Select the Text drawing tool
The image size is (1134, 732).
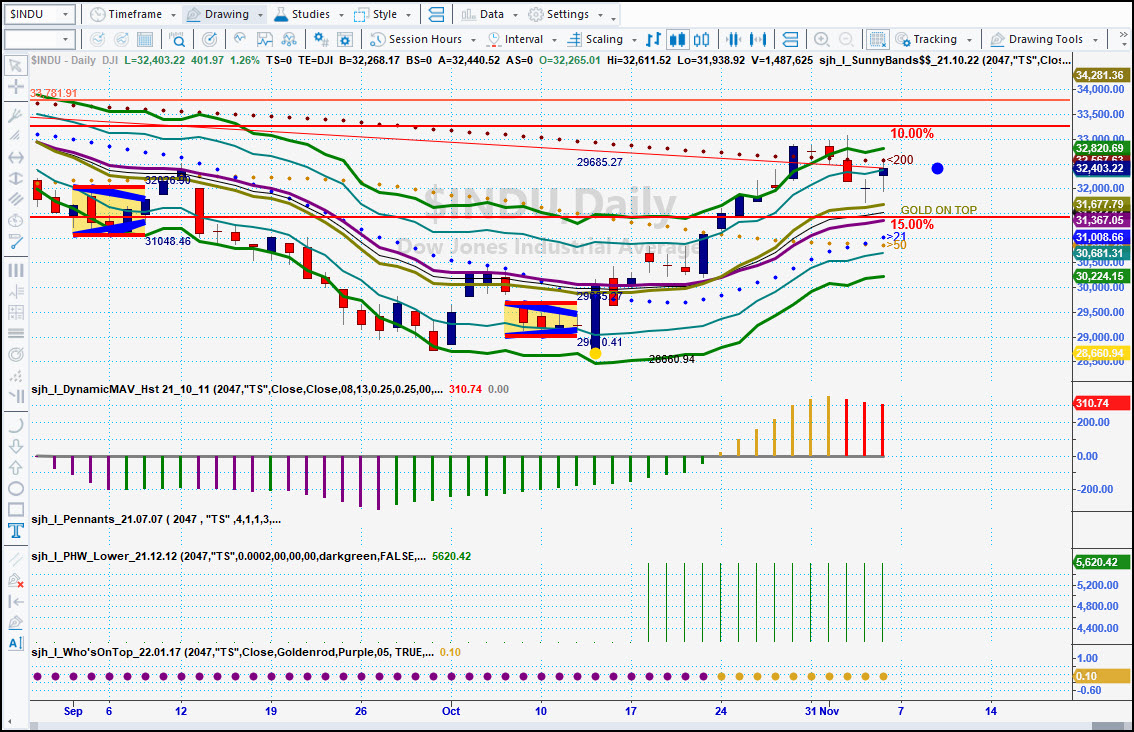[x=15, y=531]
